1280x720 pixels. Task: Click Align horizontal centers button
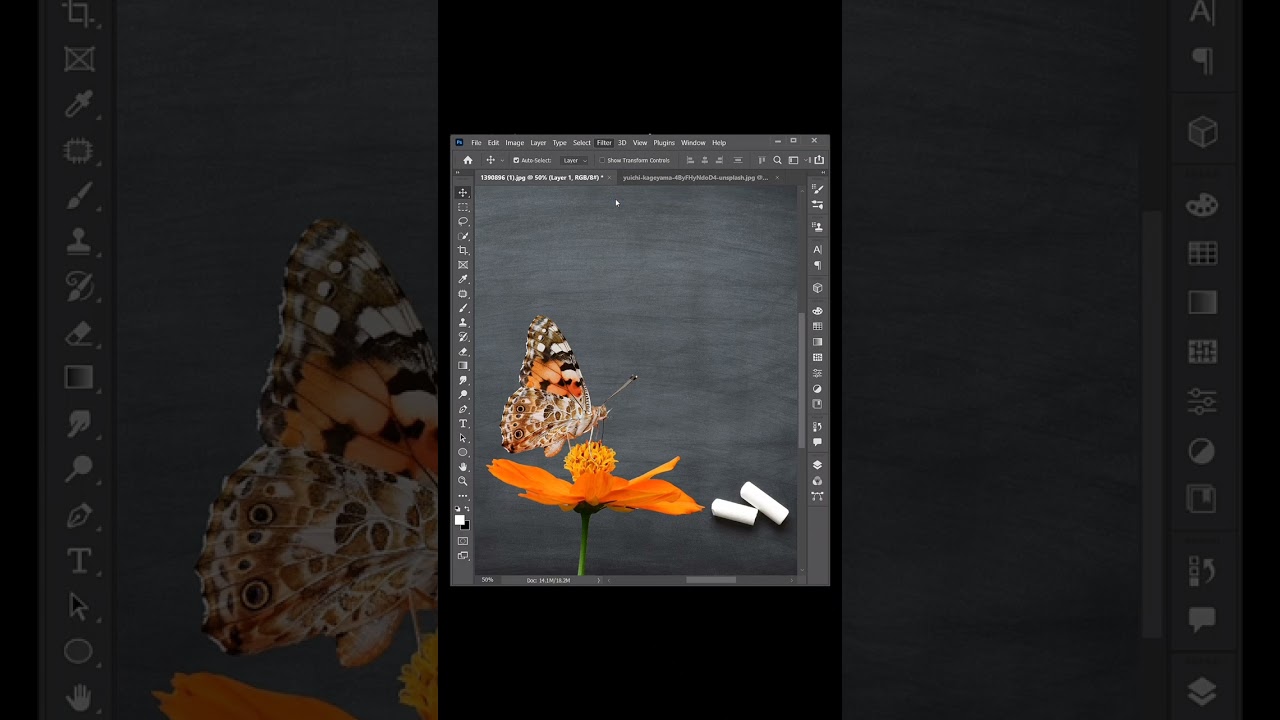coord(704,160)
